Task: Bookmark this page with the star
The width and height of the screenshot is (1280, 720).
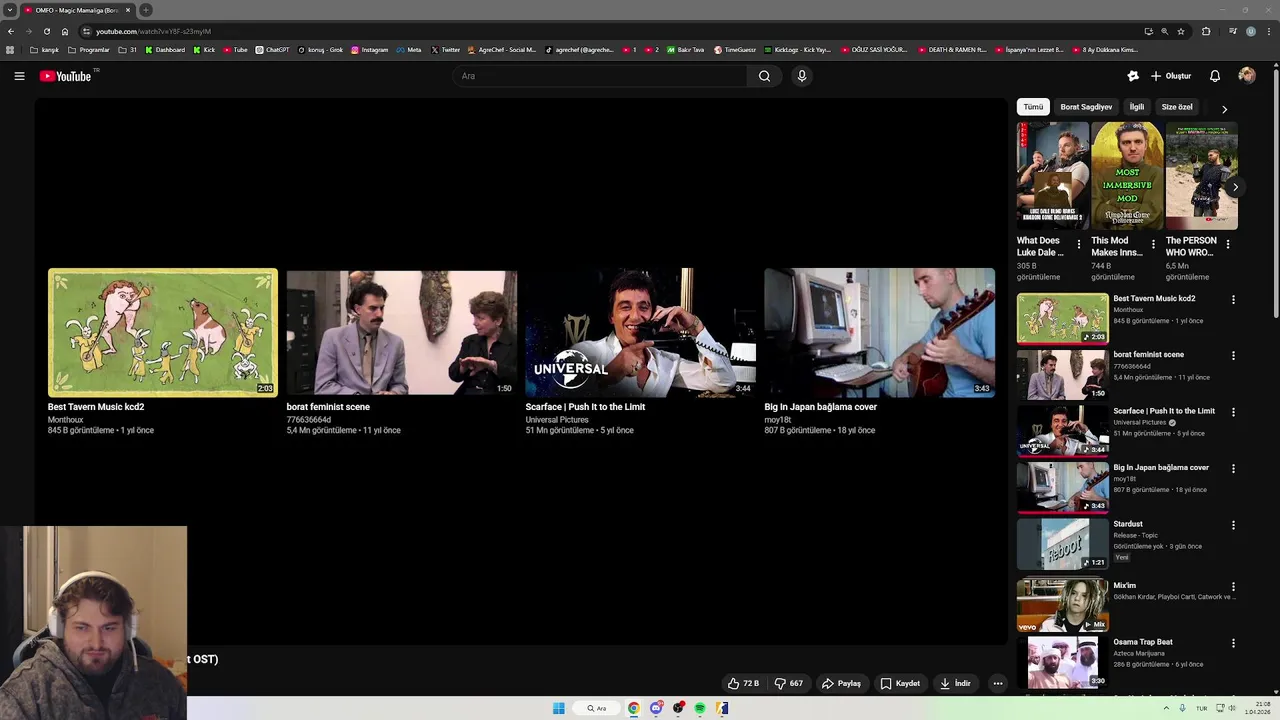Action: pos(1181,31)
